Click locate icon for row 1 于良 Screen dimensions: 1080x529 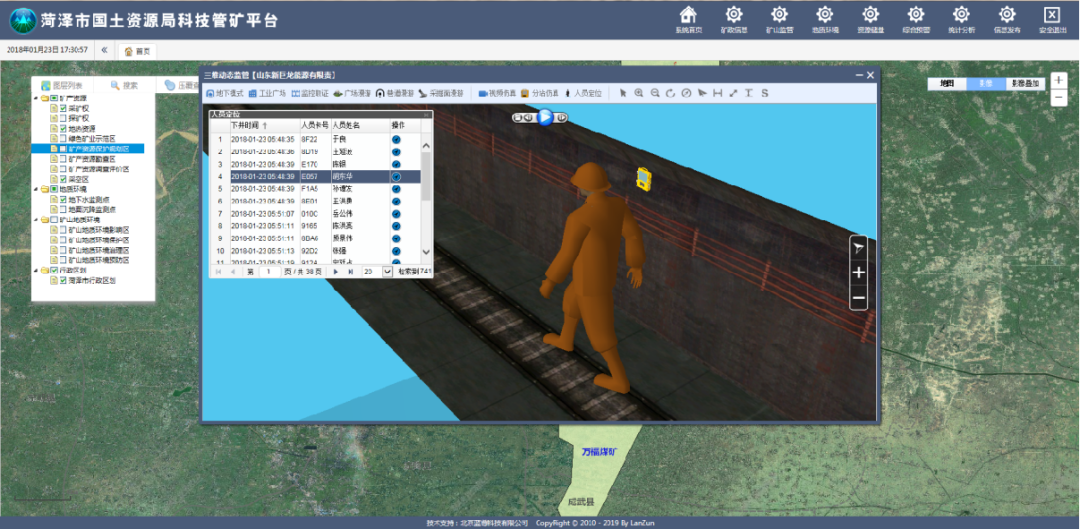pos(396,139)
